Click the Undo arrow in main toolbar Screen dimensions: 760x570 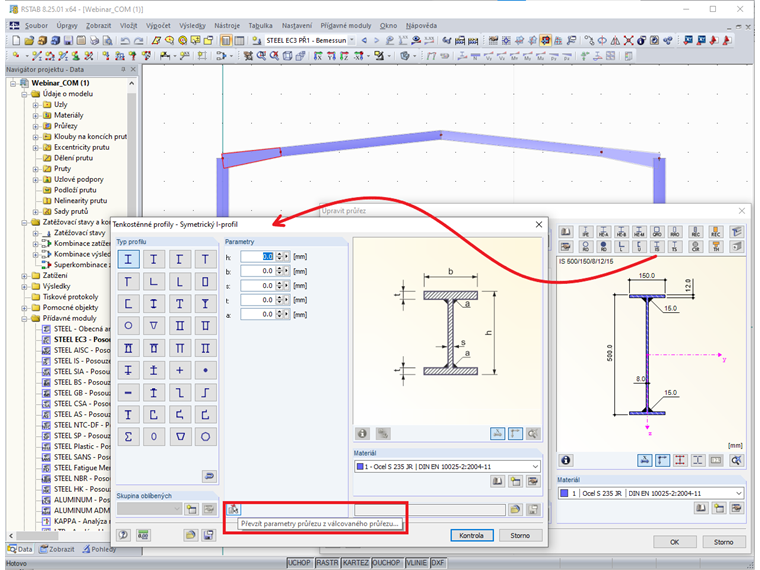point(125,41)
